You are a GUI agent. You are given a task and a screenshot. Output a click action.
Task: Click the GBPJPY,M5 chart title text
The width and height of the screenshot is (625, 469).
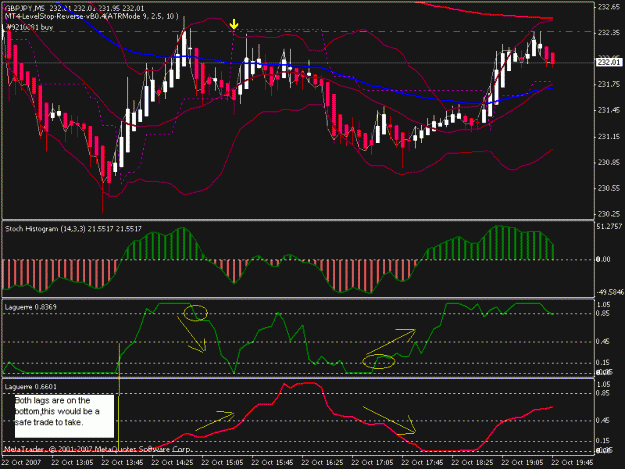(x=25, y=8)
